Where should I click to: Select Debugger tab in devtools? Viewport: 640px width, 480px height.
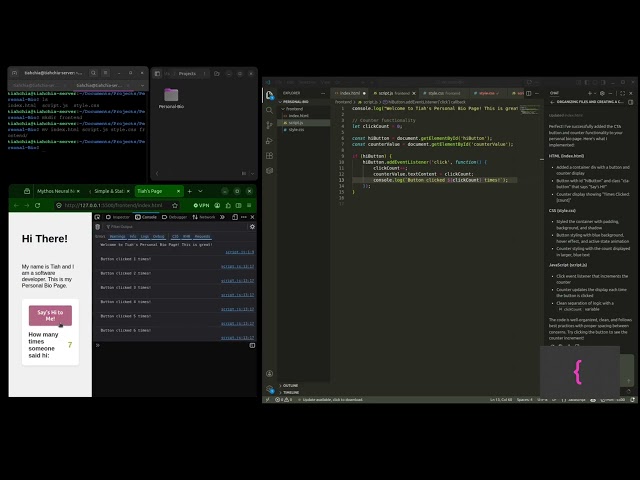[x=175, y=217]
